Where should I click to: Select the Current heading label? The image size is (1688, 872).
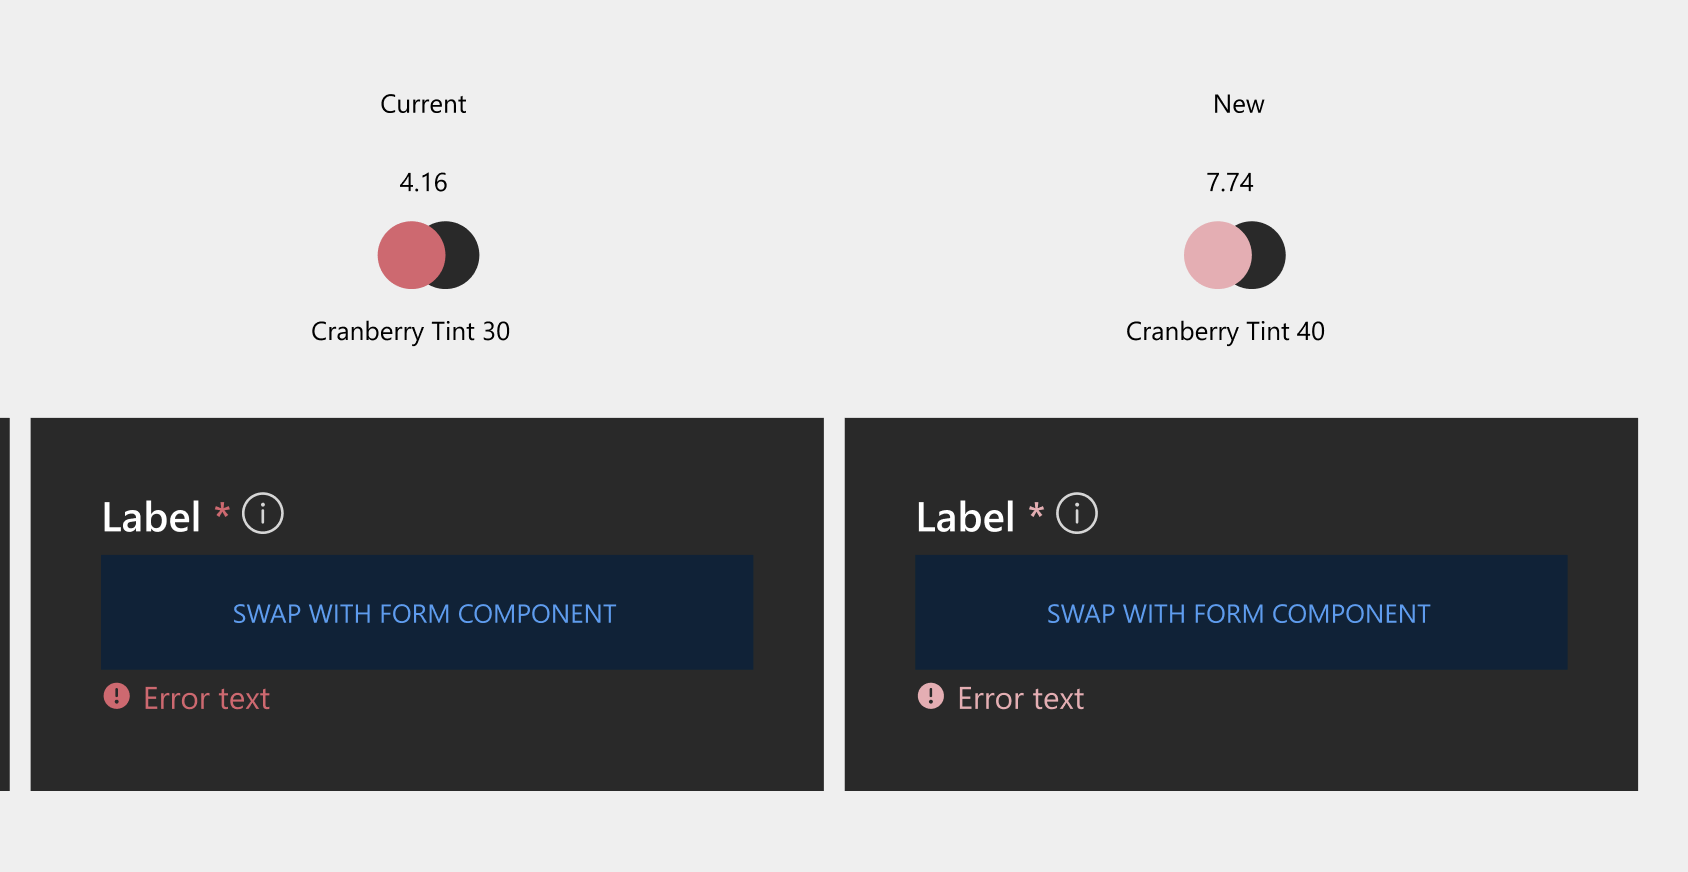coord(423,104)
